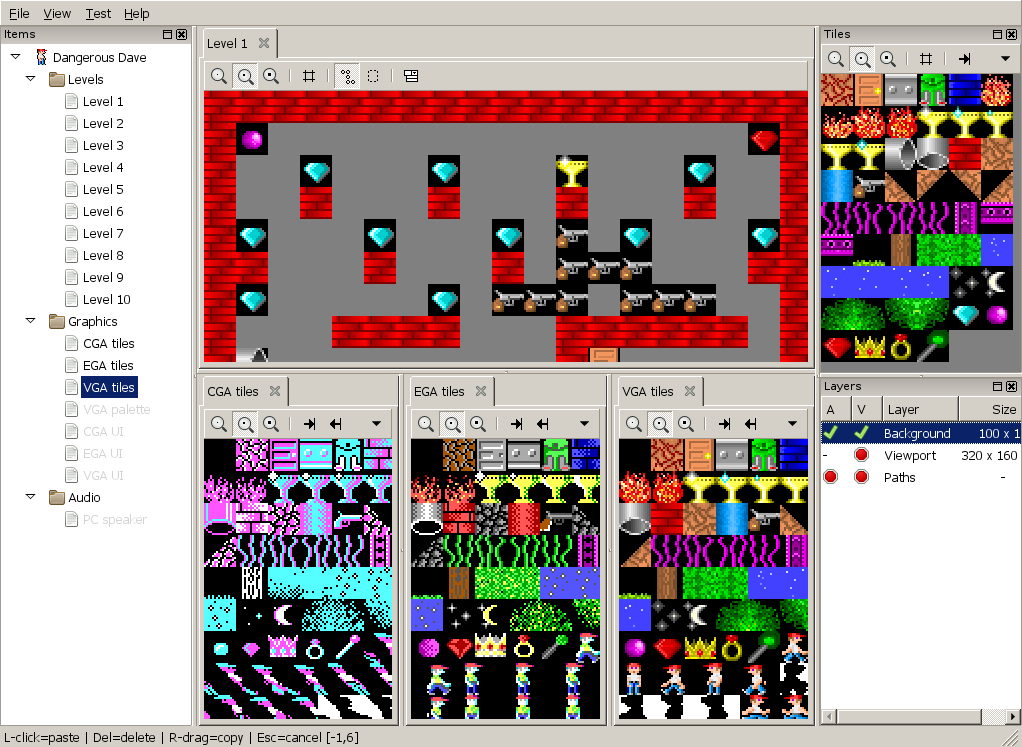Viewport: 1022px width, 747px height.
Task: Open dropdown arrow in VGA tiles toolbar
Action: click(792, 424)
